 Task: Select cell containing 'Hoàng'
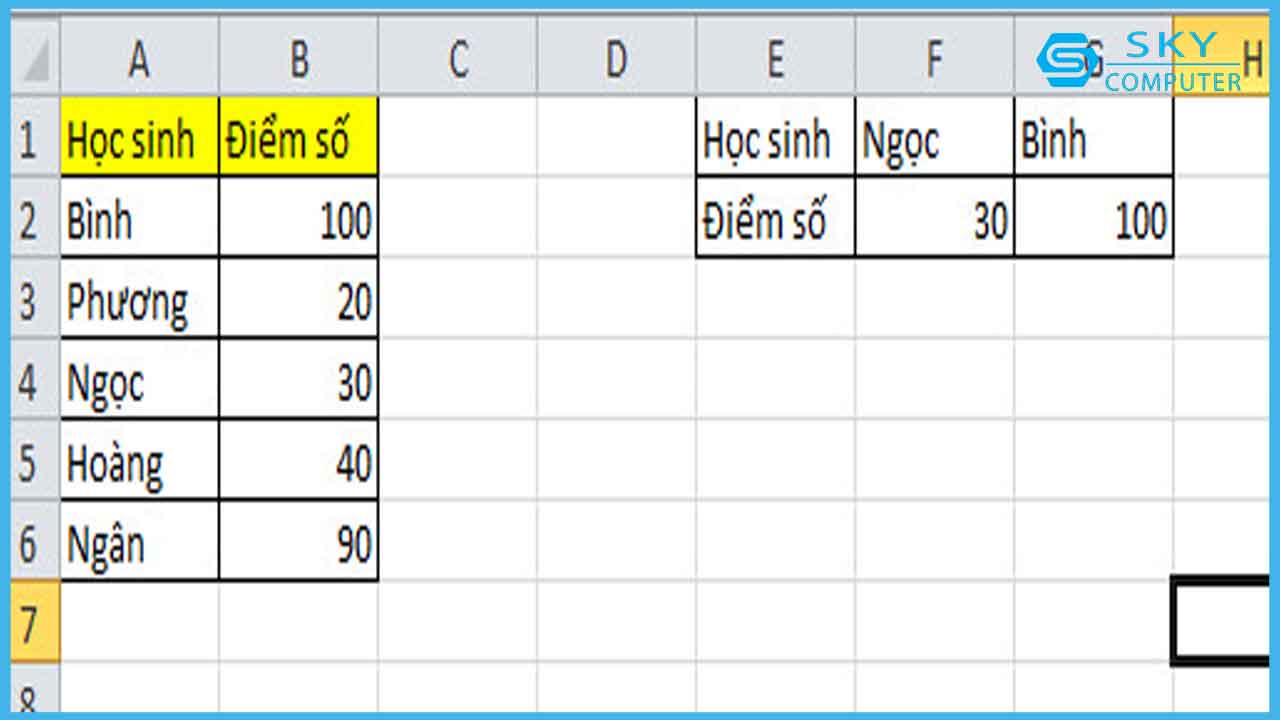tap(139, 460)
